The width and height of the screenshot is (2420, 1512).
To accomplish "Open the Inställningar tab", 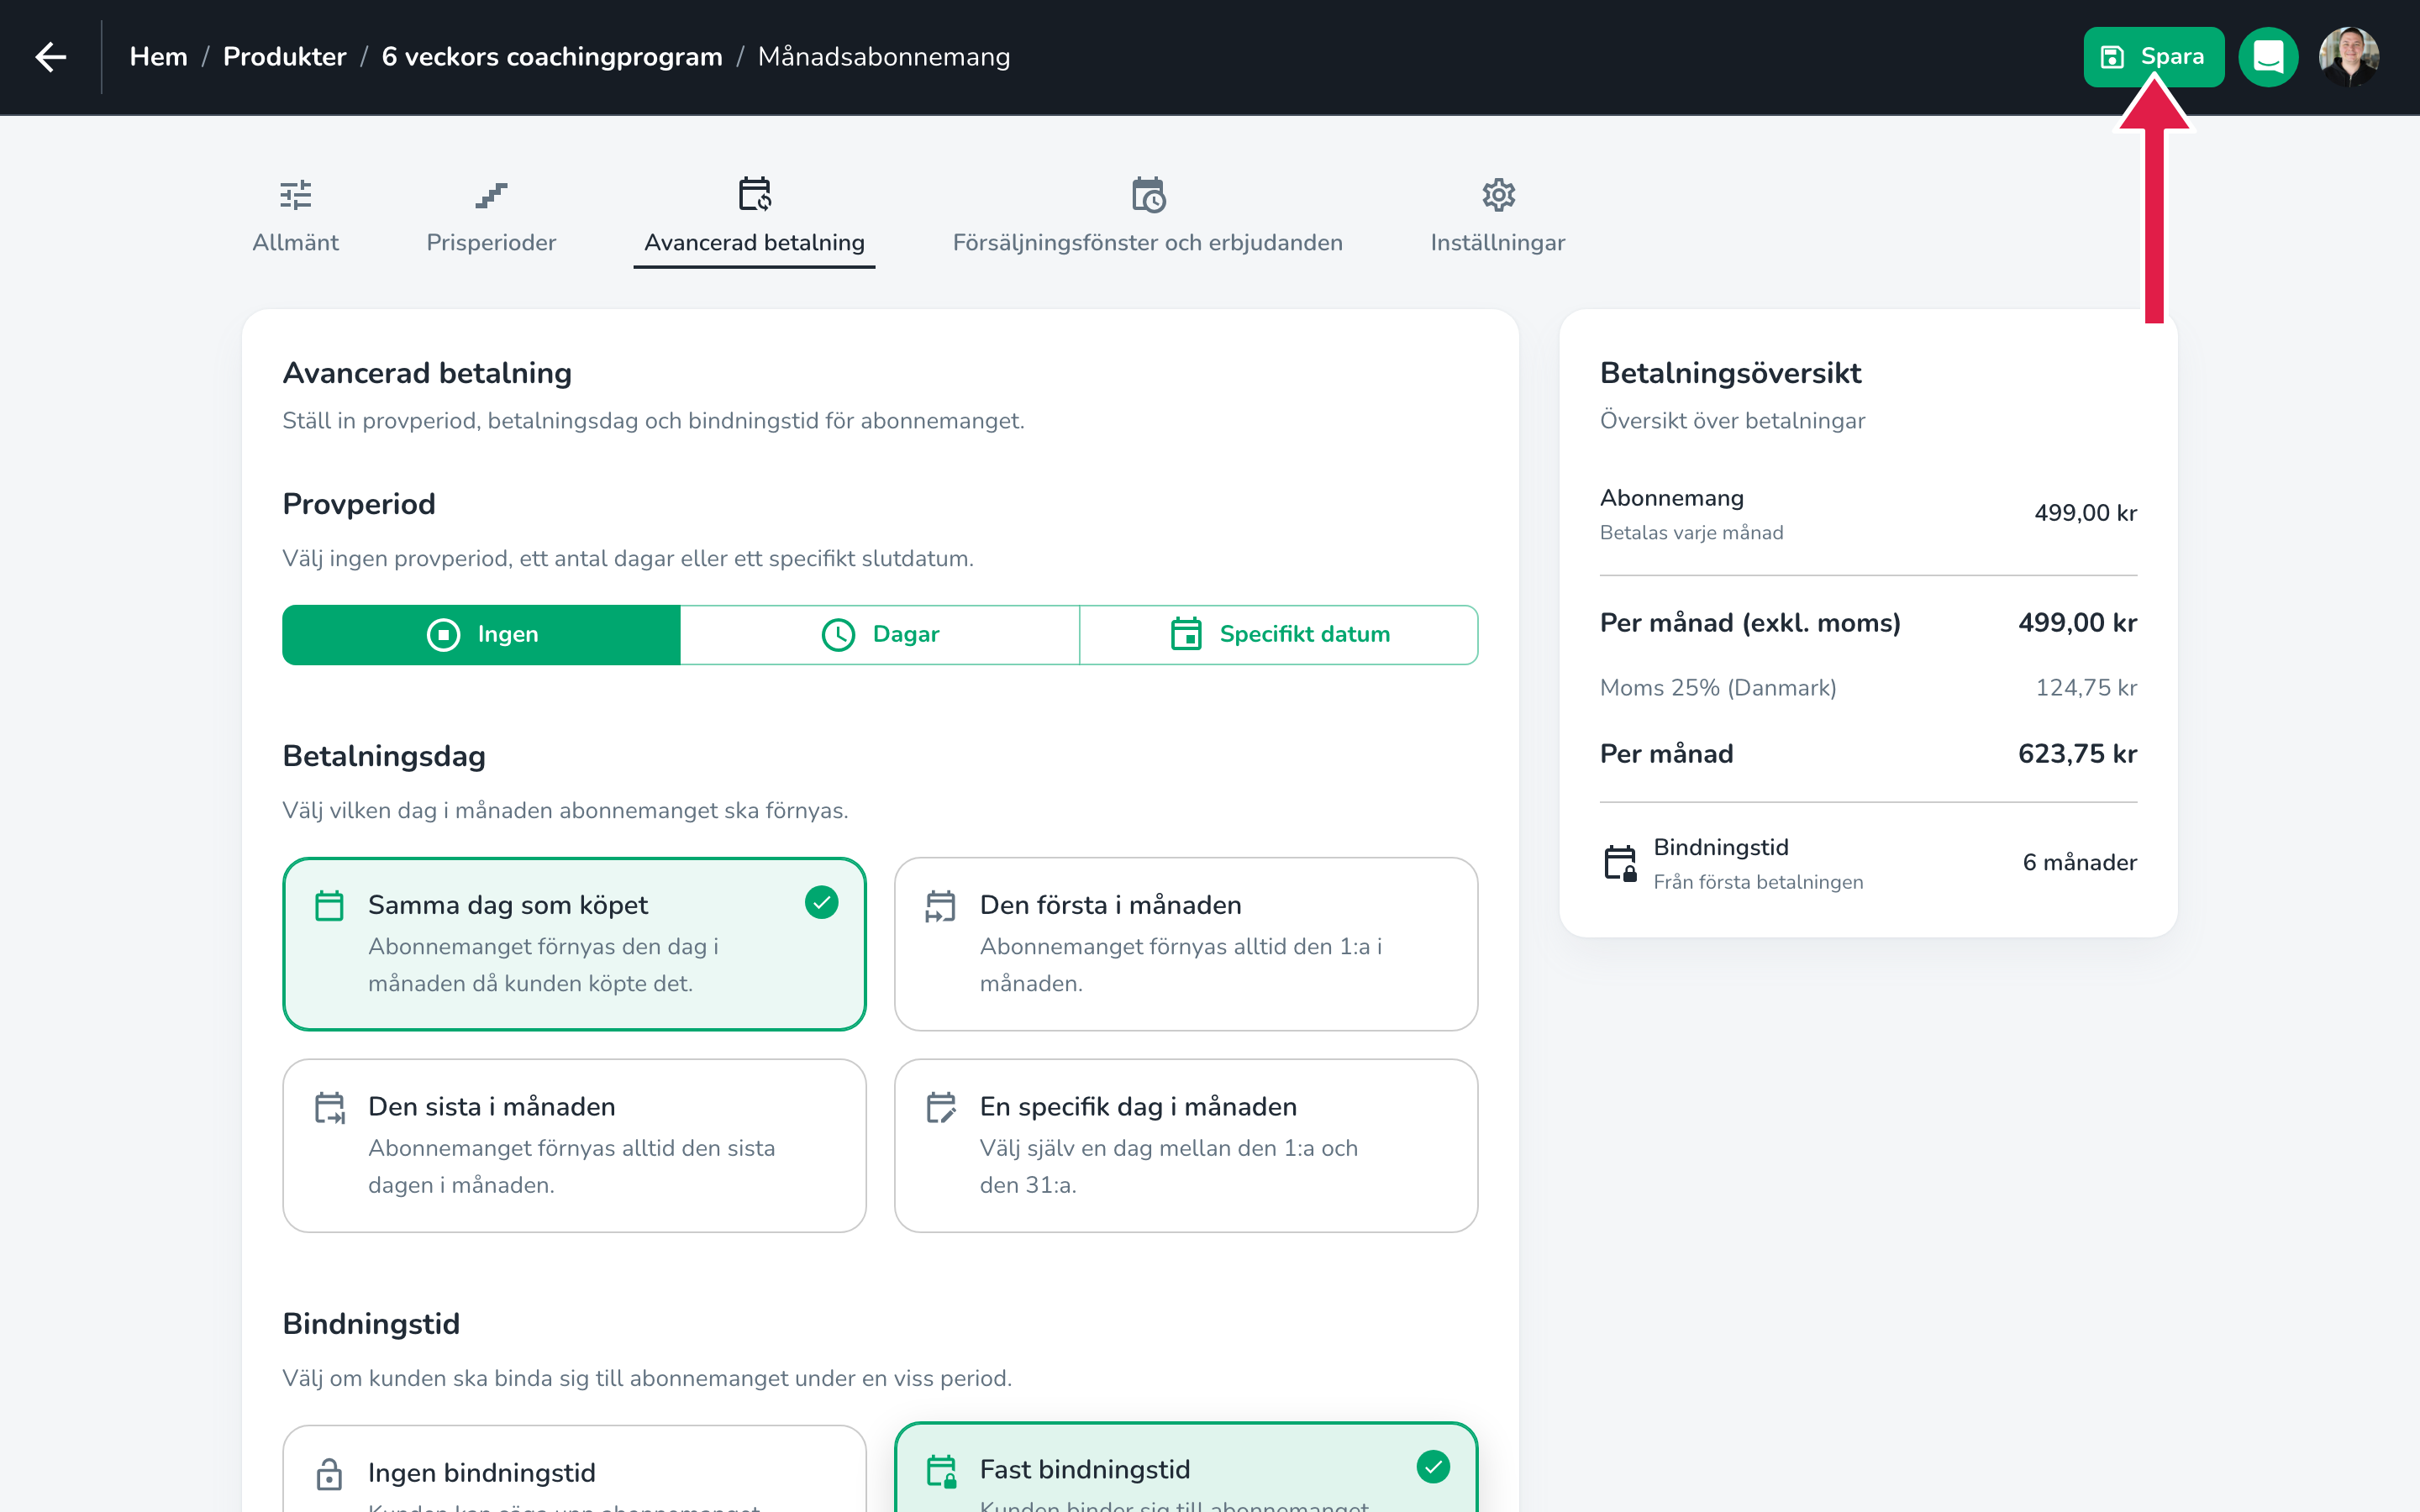I will tap(1498, 218).
